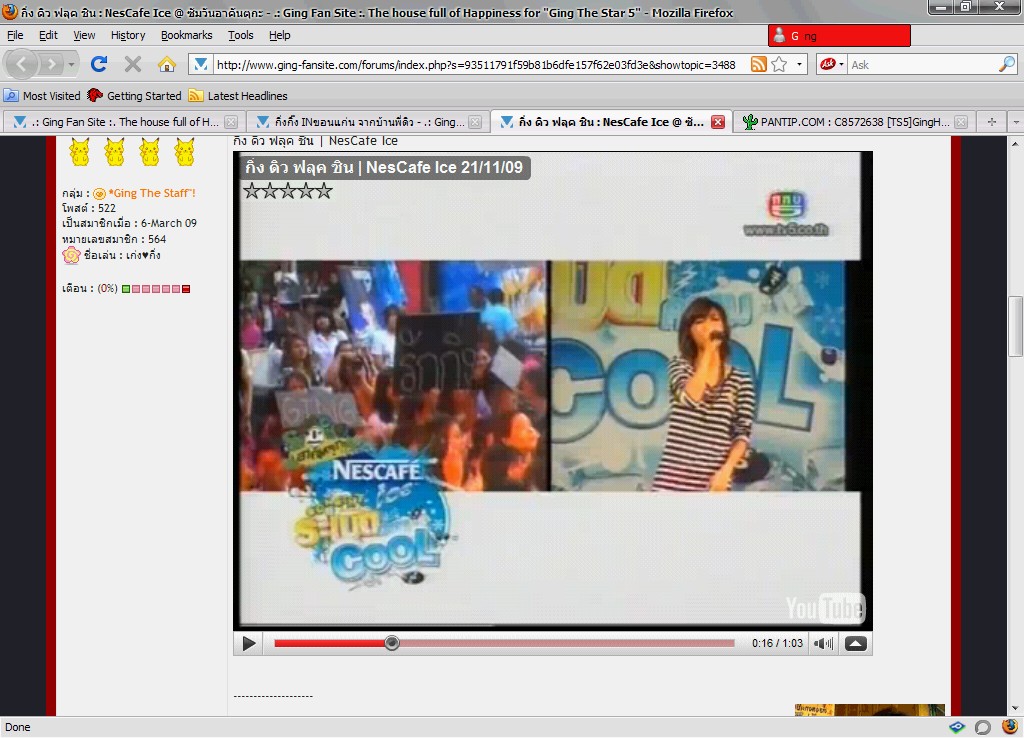Image resolution: width=1024 pixels, height=738 pixels.
Task: Open the View menu
Action: tap(84, 35)
